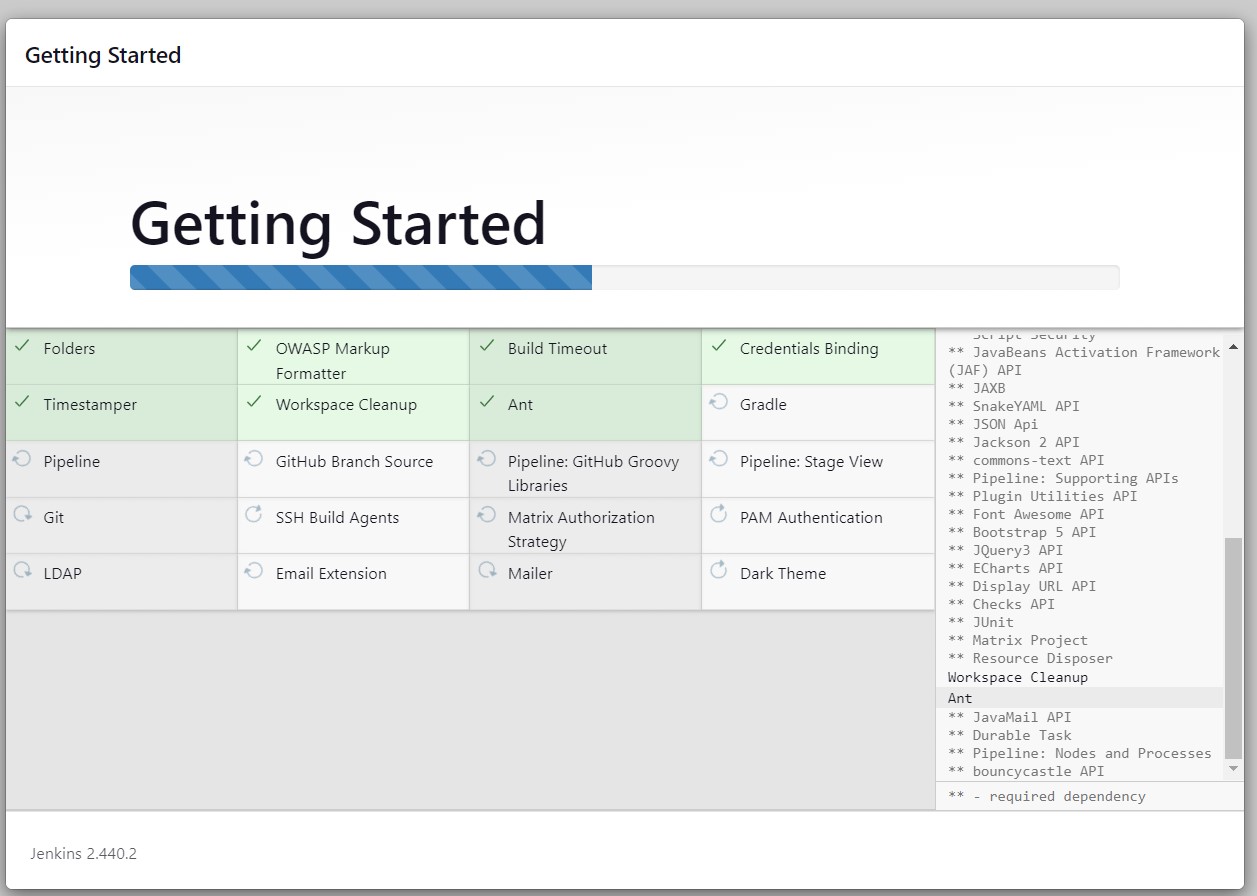This screenshot has height=896, width=1257.
Task: Click the pending icon next to PAM Authentication
Action: pyautogui.click(x=718, y=515)
